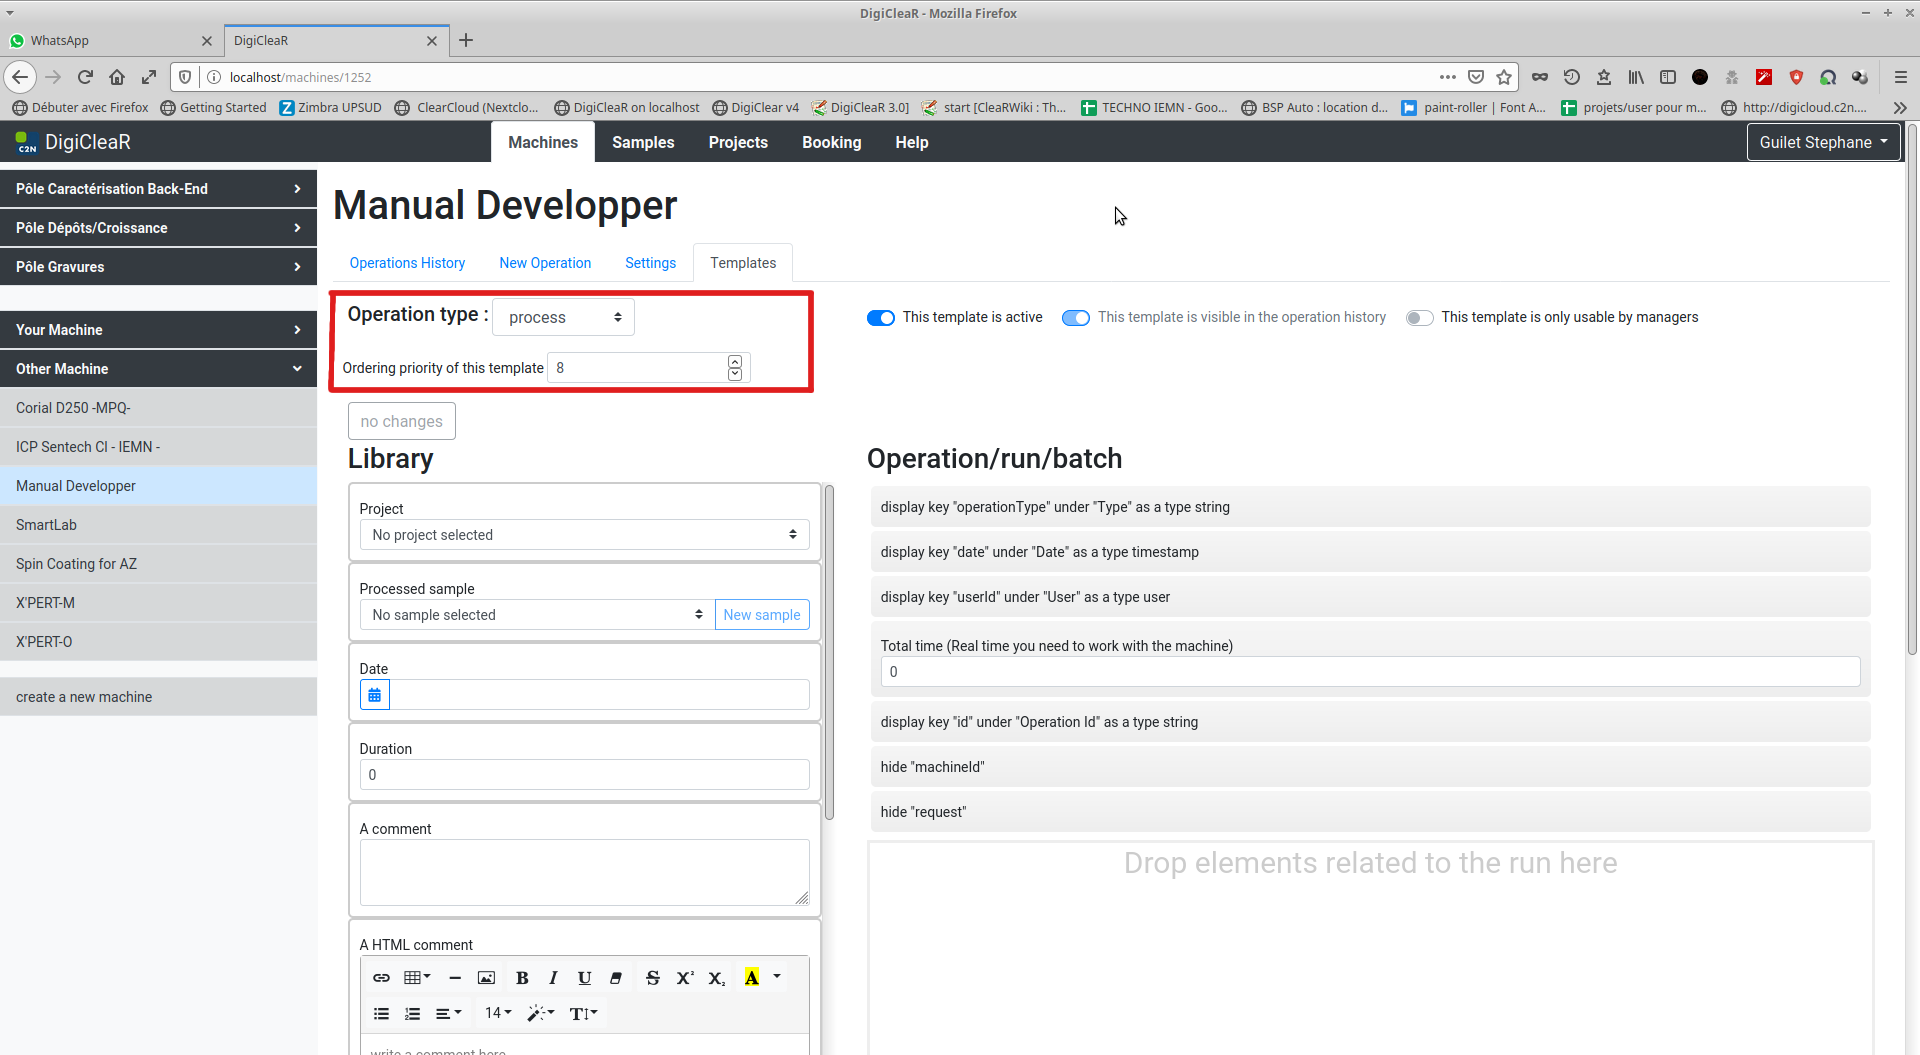Image resolution: width=1920 pixels, height=1055 pixels.
Task: Open the Operation type dropdown
Action: pos(563,318)
